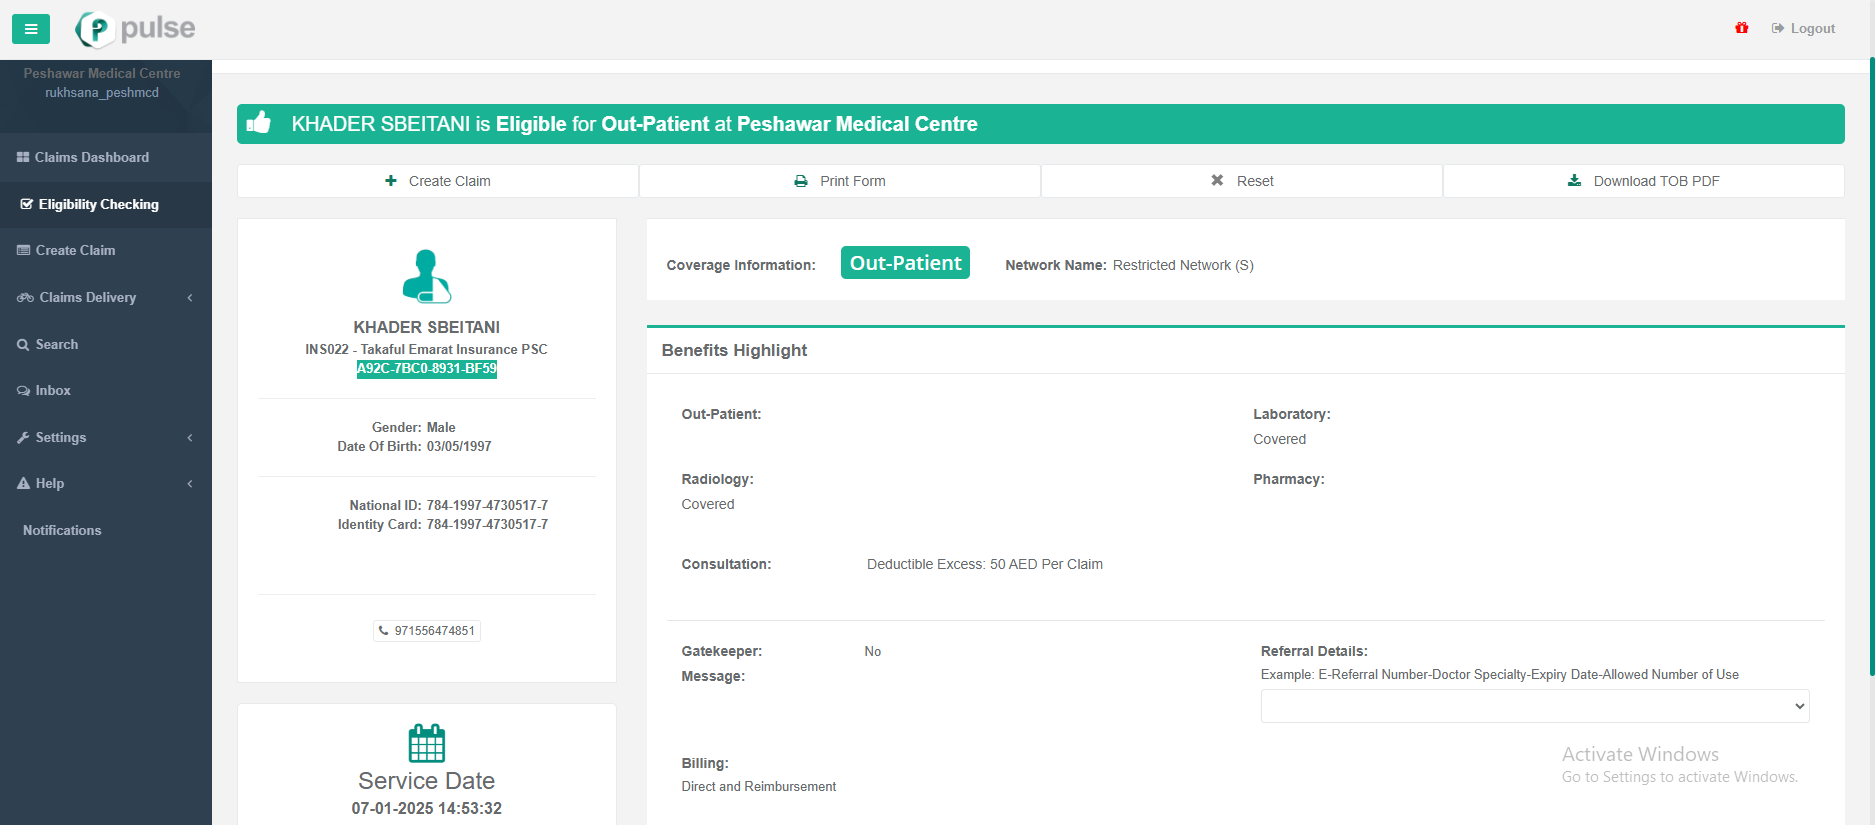Screen dimensions: 1875x825
Task: Click the Pulse logo
Action: click(136, 29)
